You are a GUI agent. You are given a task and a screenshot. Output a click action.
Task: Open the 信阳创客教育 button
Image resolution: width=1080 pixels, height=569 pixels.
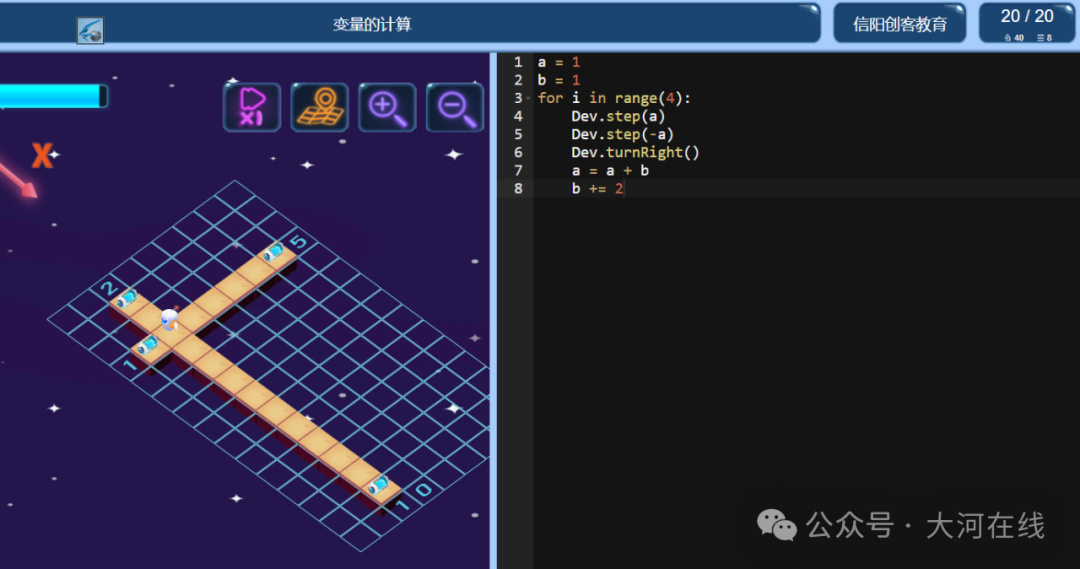pos(900,24)
